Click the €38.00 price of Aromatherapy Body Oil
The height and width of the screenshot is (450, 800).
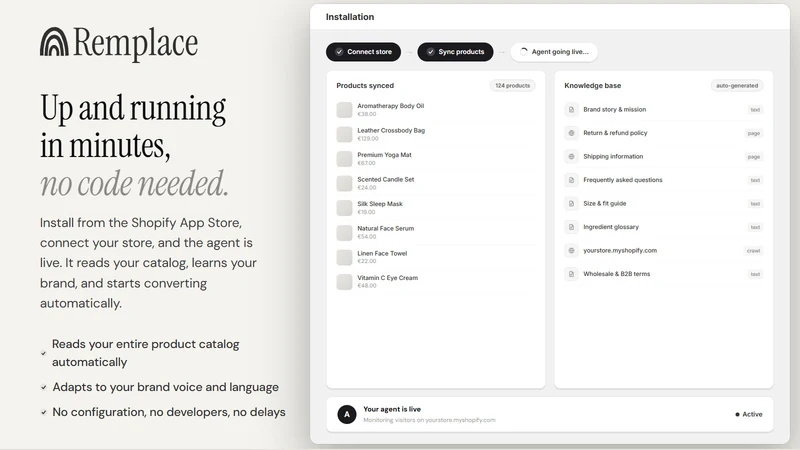[366, 114]
